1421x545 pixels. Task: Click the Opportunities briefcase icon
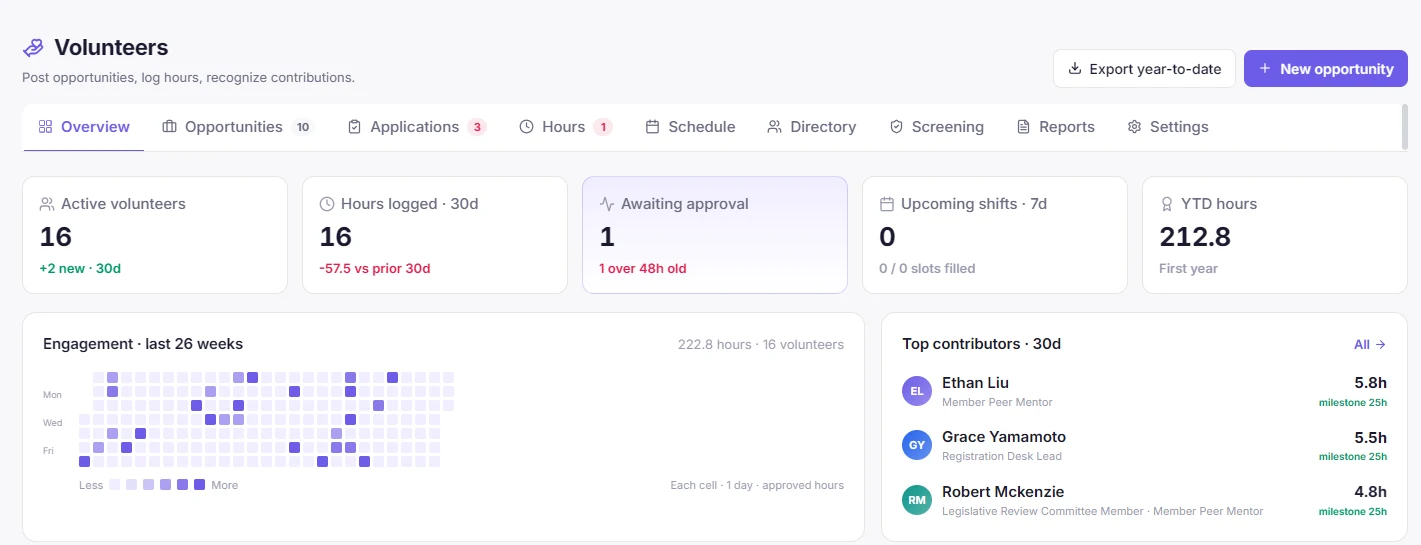[x=169, y=127]
